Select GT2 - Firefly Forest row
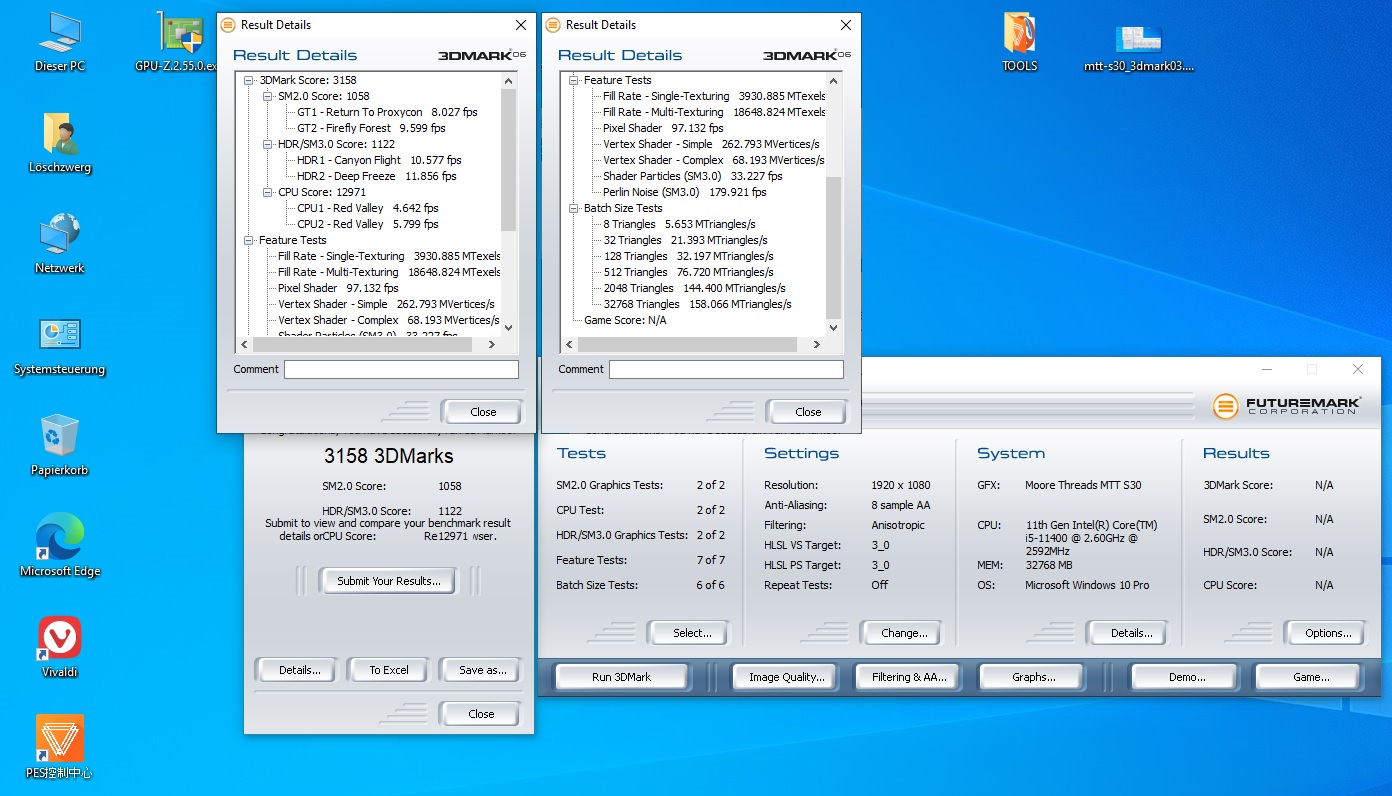Screen dimensions: 1392x796 (371, 128)
